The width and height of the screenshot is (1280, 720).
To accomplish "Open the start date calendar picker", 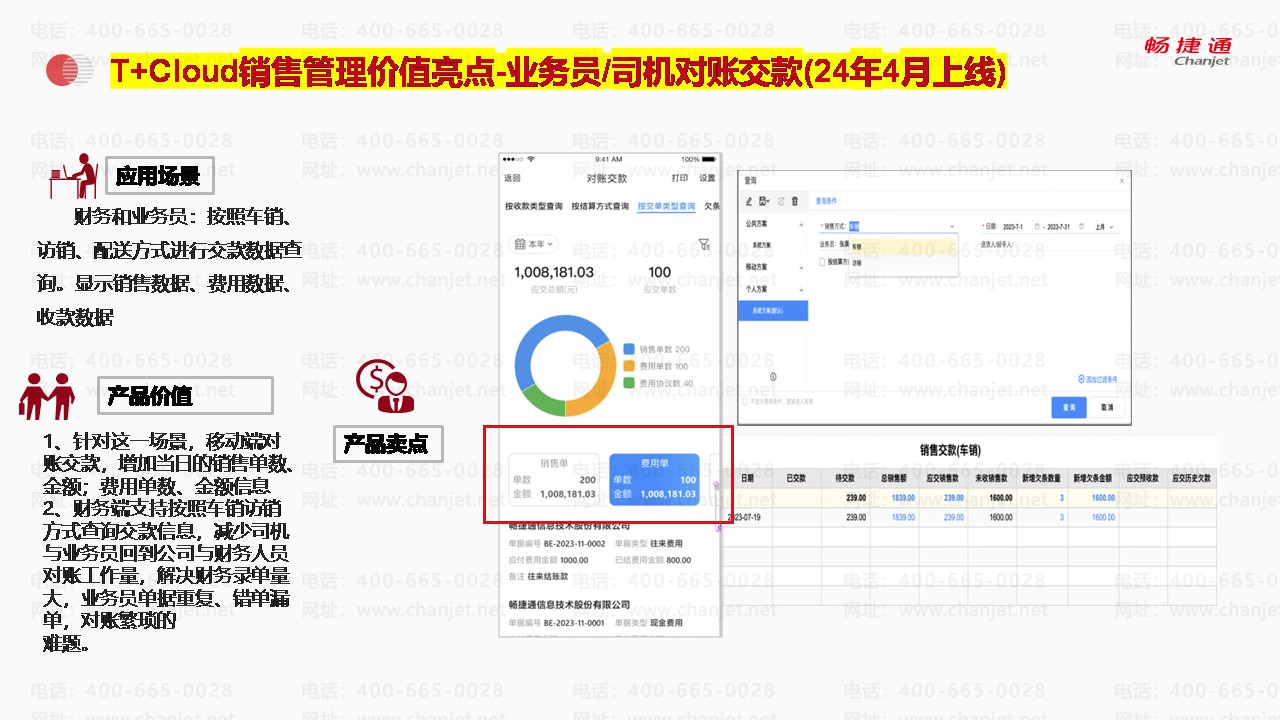I will tap(1037, 227).
